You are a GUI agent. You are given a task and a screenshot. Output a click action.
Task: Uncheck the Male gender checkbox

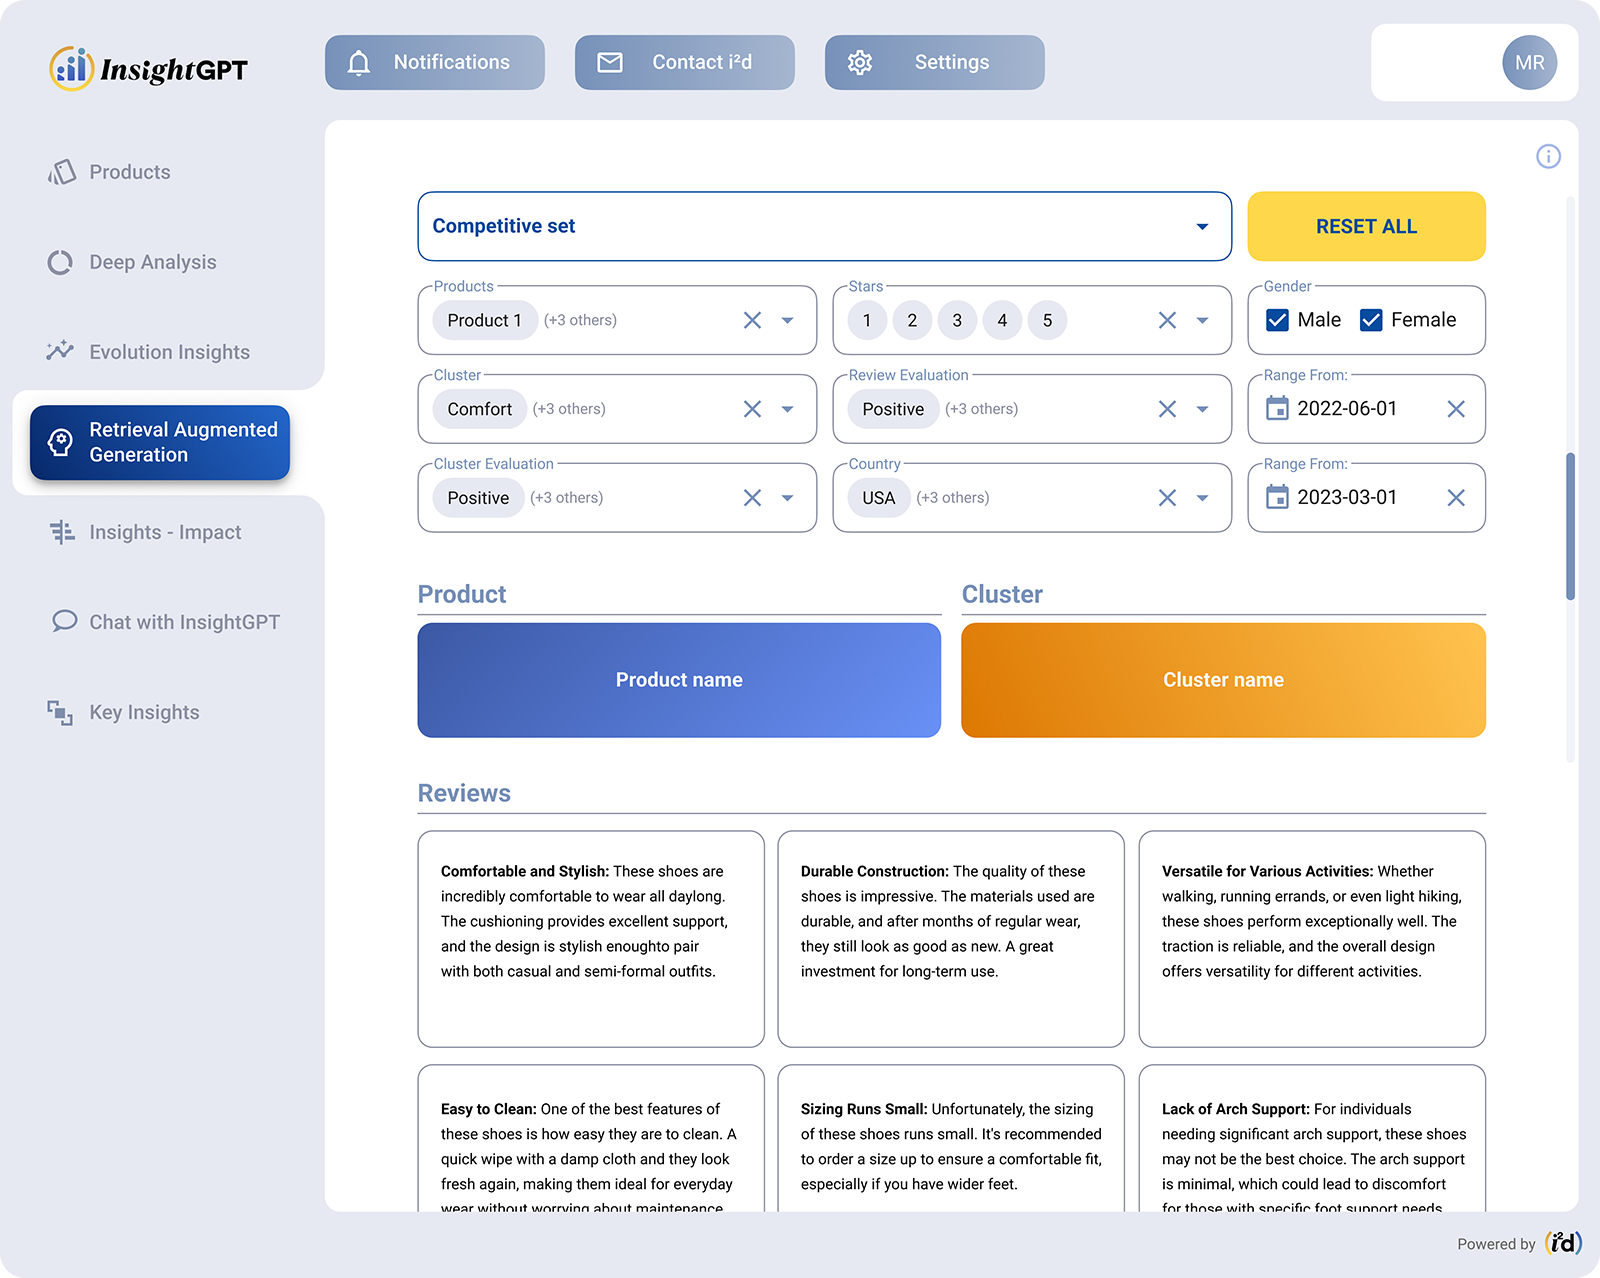(x=1277, y=320)
